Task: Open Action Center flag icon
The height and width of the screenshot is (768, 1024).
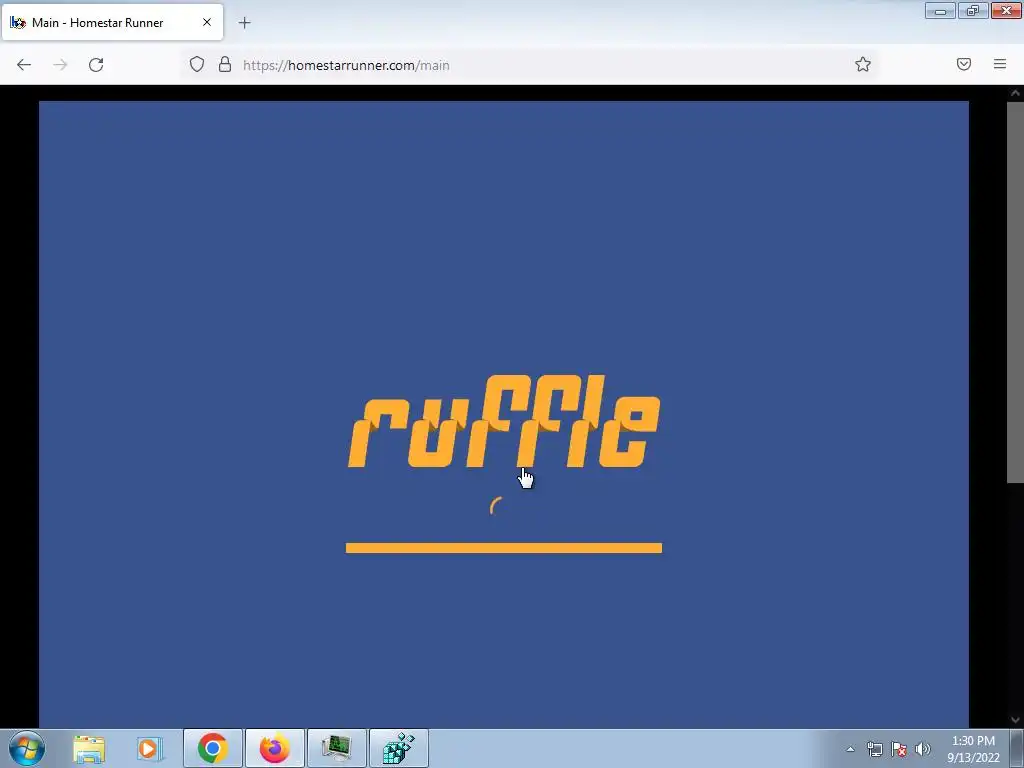Action: point(899,749)
